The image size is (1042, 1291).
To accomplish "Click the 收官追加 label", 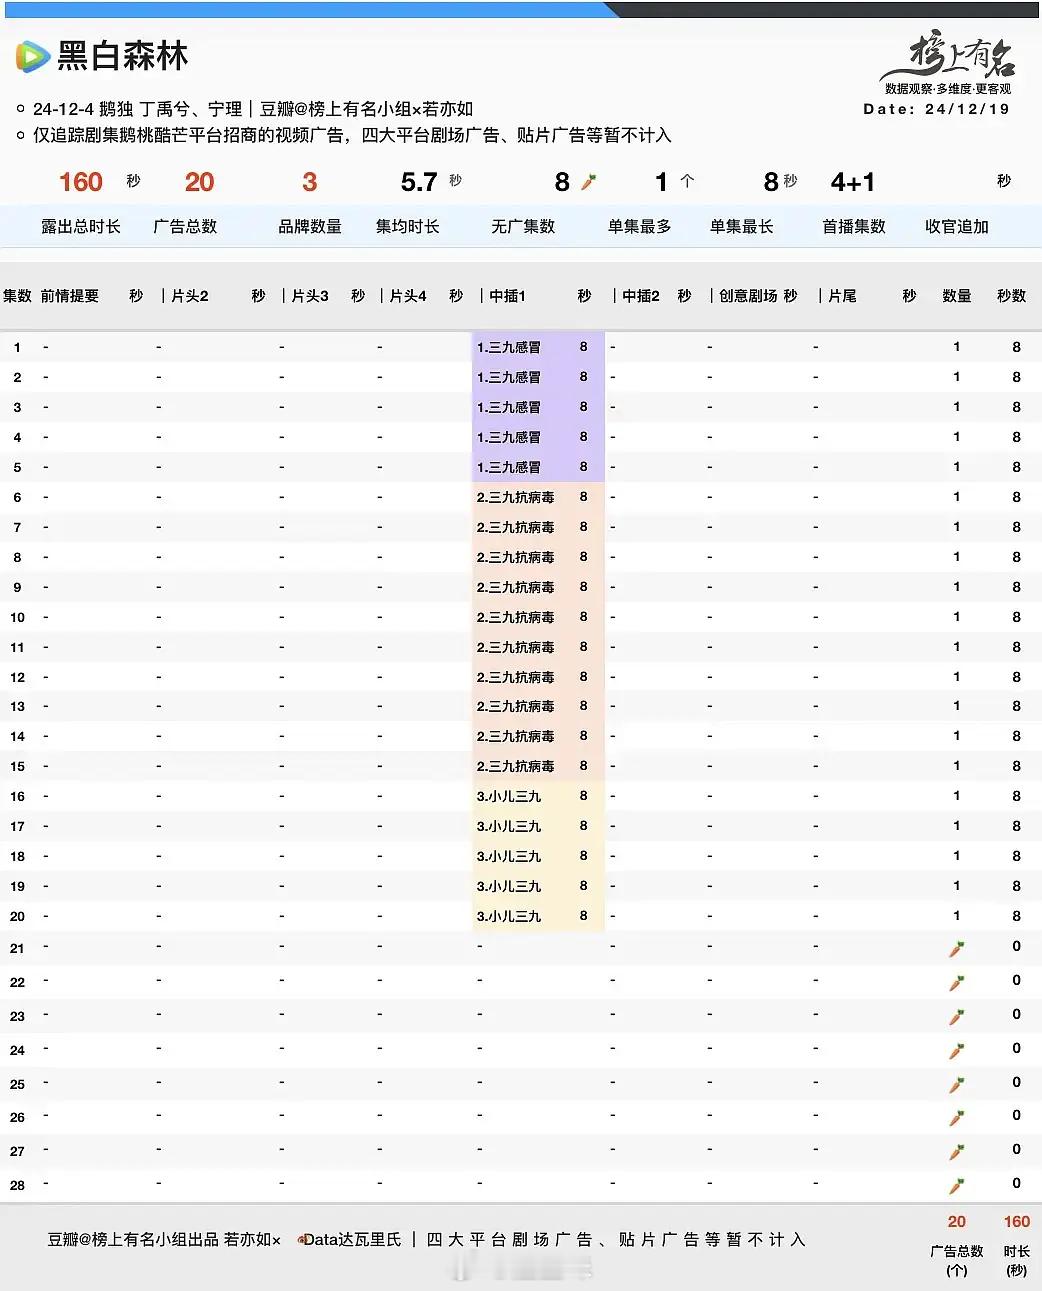I will tap(957, 227).
